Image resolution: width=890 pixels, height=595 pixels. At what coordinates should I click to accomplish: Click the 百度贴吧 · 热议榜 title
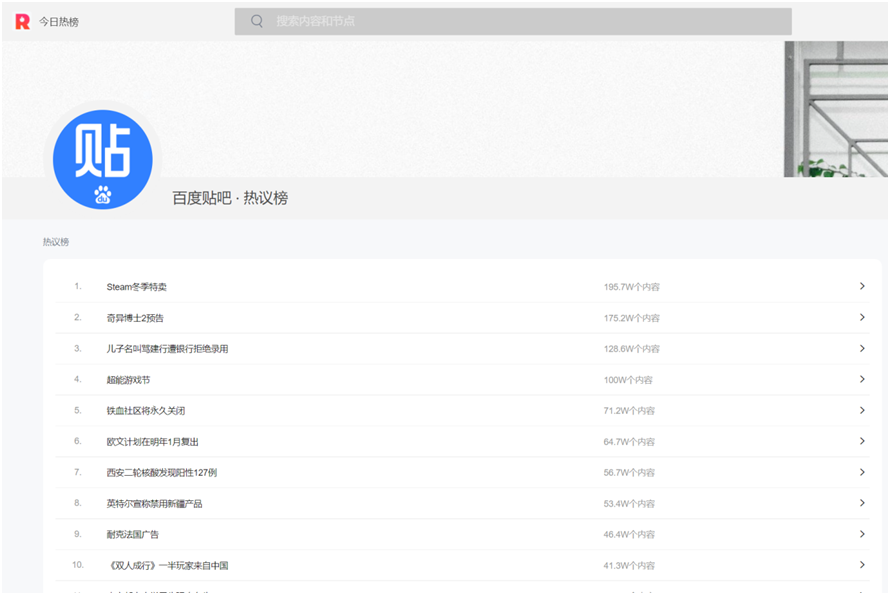(230, 198)
